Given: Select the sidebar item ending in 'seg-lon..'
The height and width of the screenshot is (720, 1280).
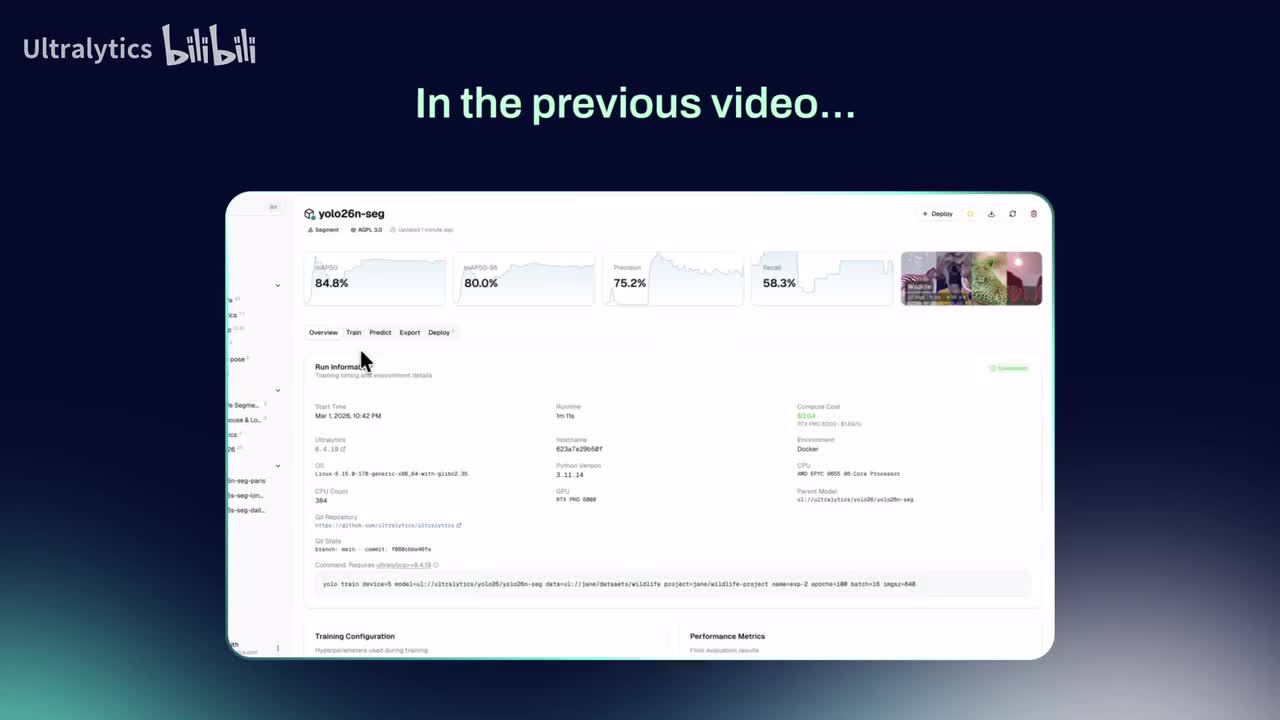Looking at the screenshot, I should tap(246, 495).
